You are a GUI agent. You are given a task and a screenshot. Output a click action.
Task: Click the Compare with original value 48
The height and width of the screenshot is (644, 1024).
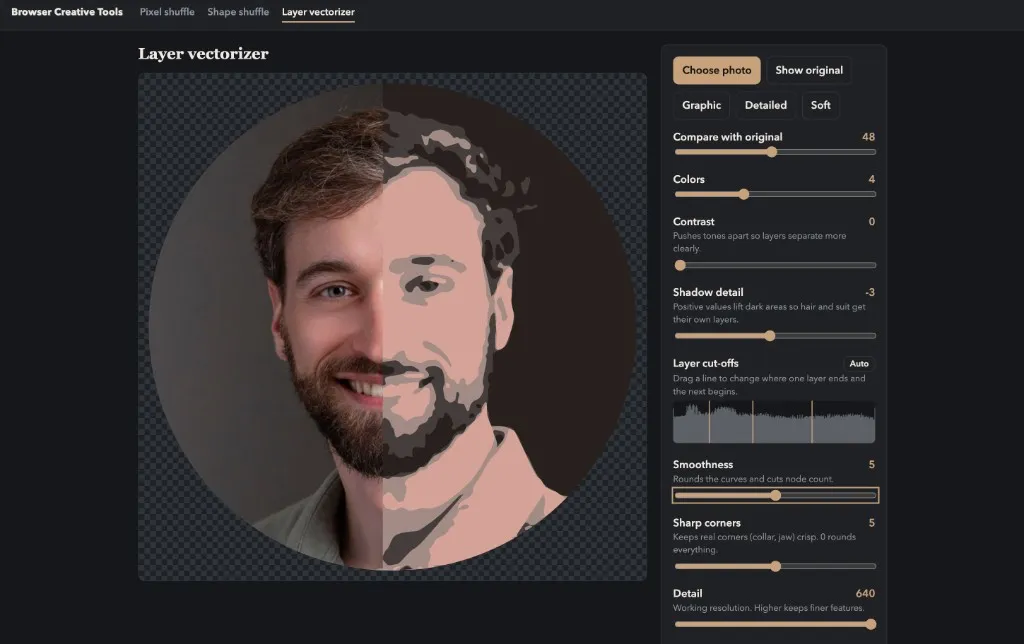coord(868,137)
